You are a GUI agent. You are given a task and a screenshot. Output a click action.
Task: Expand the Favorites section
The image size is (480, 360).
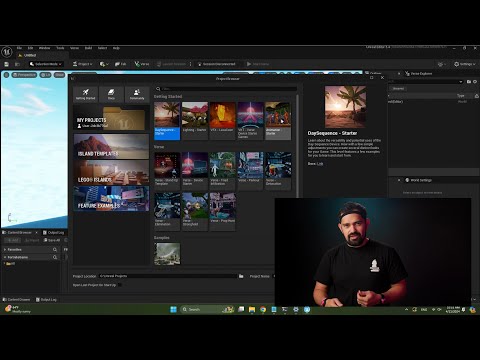click(5, 249)
